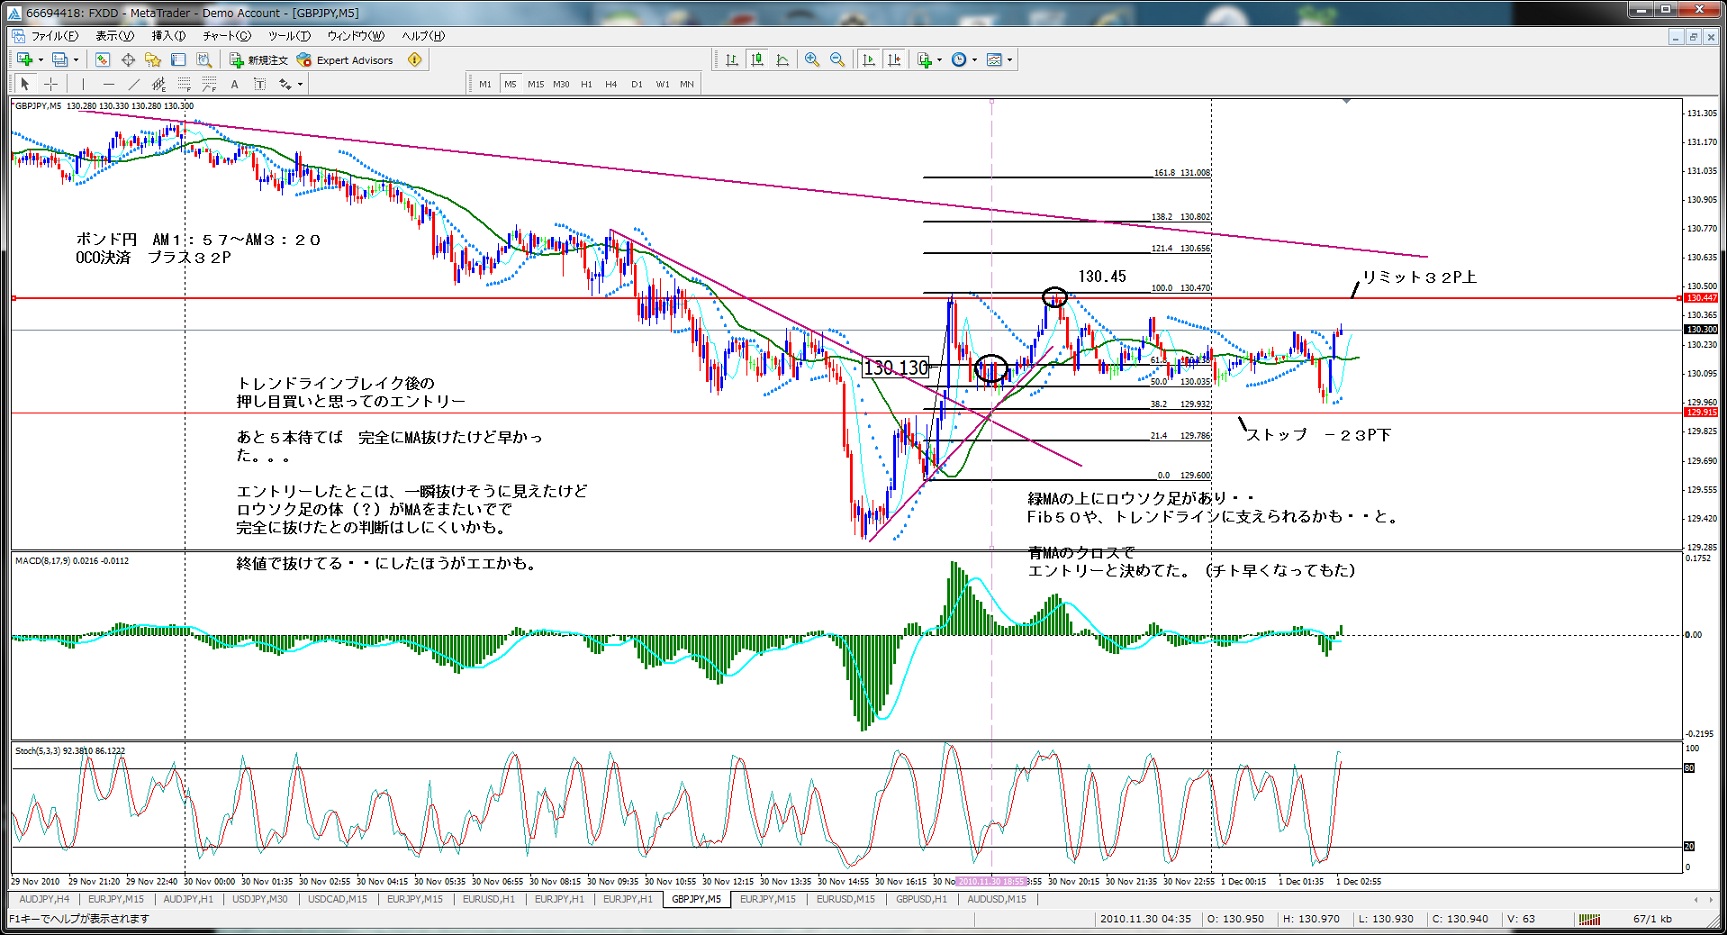
Task: Switch to the GBPUSD,H1 chart tab
Action: 921,899
